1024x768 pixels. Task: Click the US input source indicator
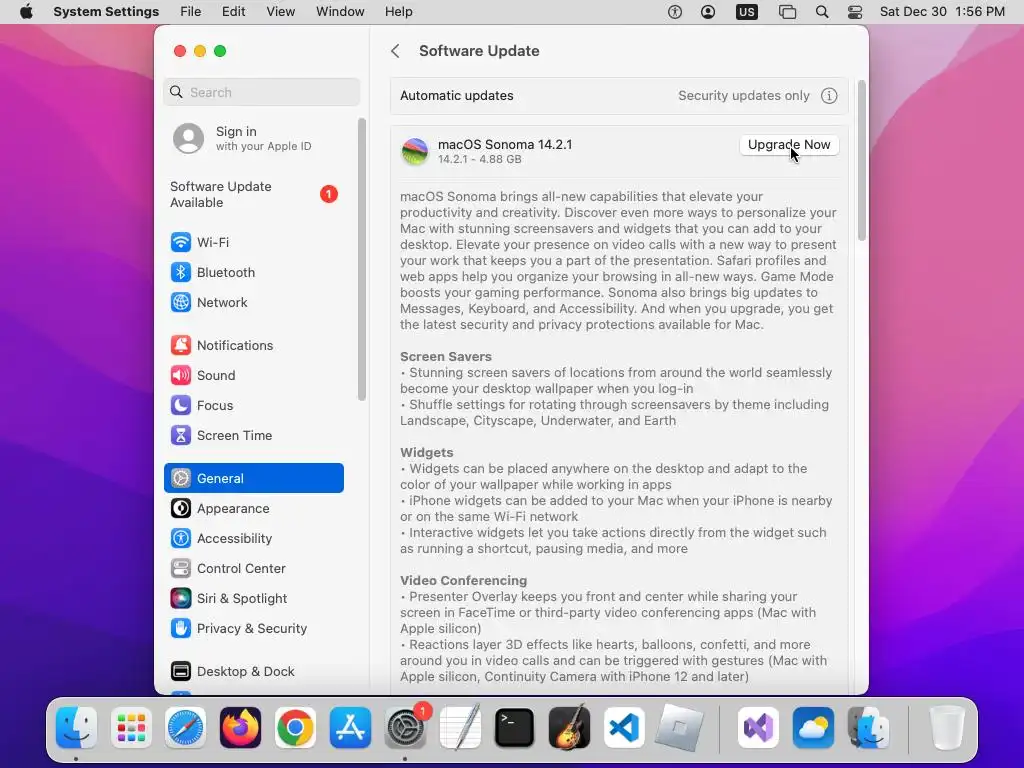746,12
